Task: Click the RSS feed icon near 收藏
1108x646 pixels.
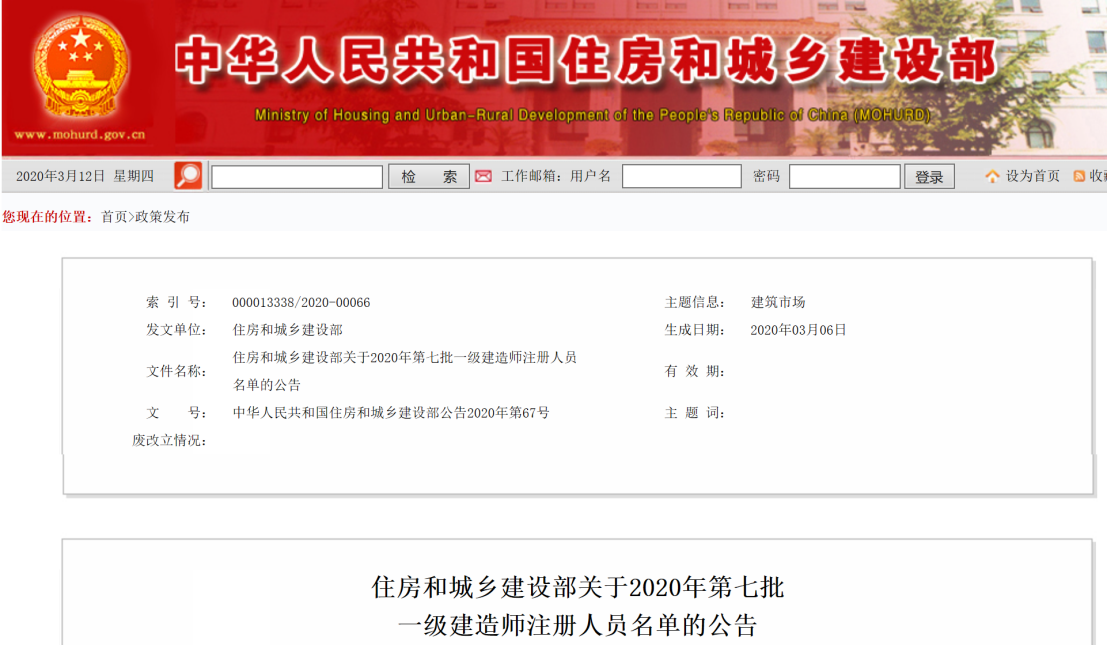Action: point(1079,176)
